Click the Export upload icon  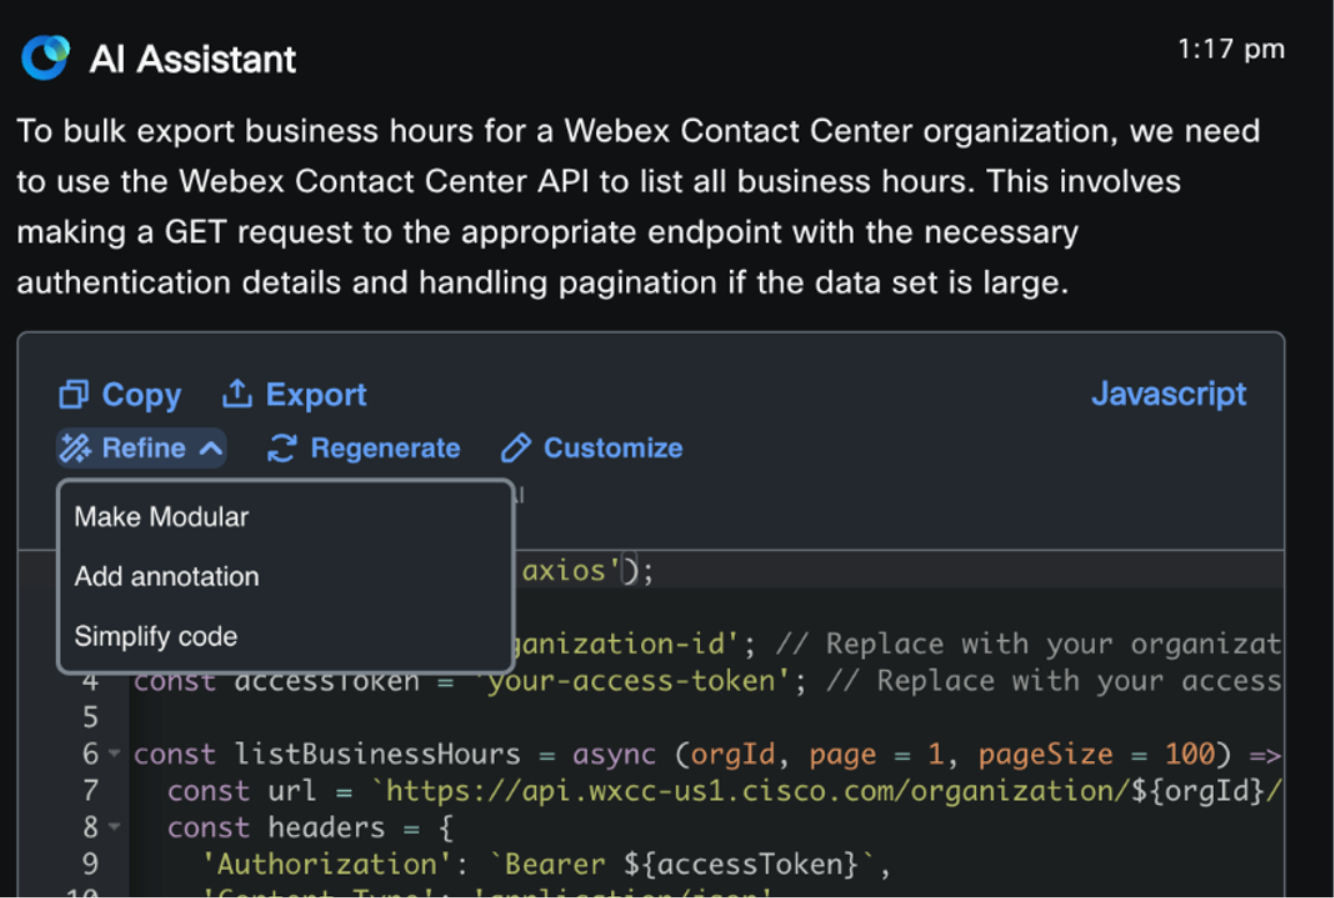(236, 393)
